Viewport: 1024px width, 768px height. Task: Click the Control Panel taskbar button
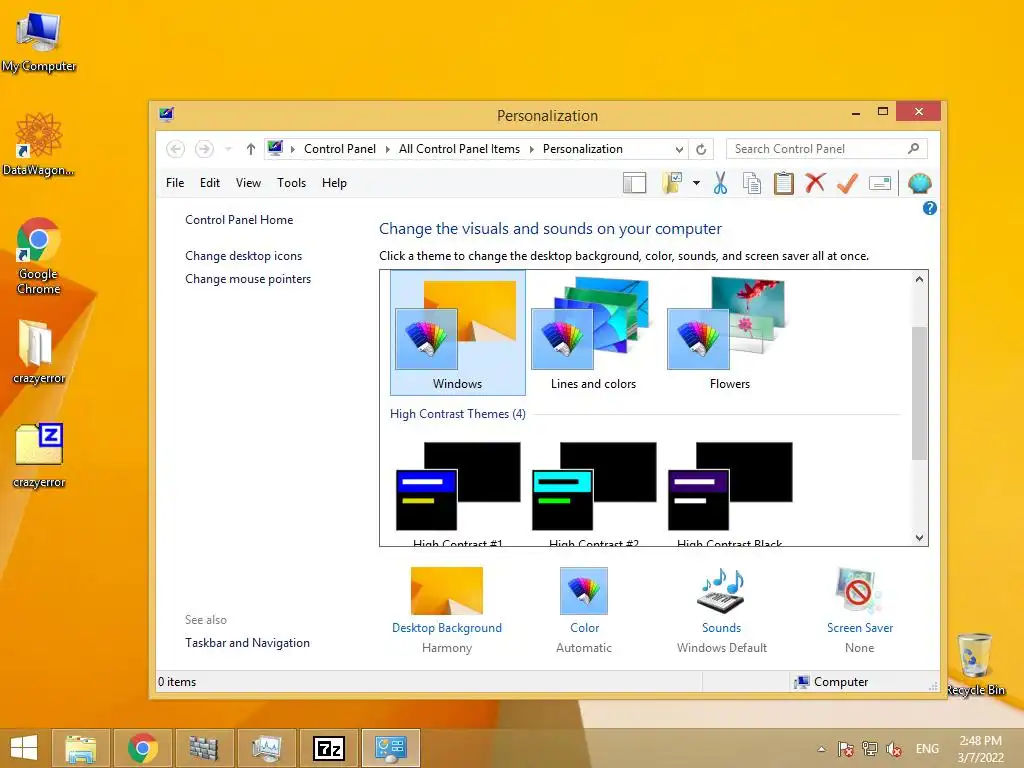(x=391, y=748)
